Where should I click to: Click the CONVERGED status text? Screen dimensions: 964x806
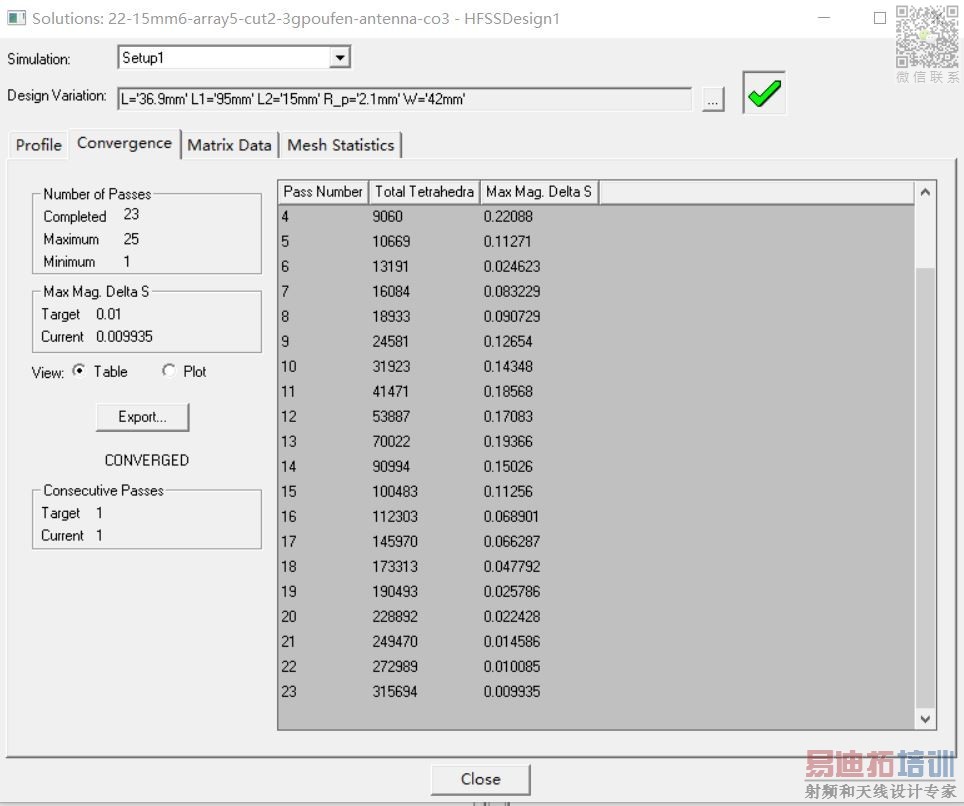(x=146, y=460)
